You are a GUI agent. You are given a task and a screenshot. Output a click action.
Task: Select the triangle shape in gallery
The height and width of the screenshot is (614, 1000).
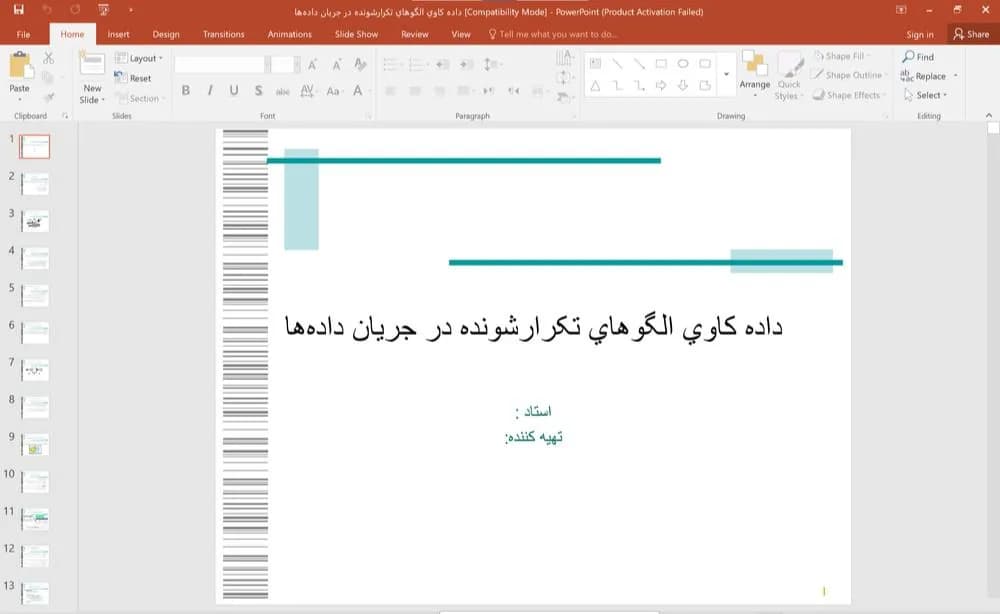coord(595,85)
